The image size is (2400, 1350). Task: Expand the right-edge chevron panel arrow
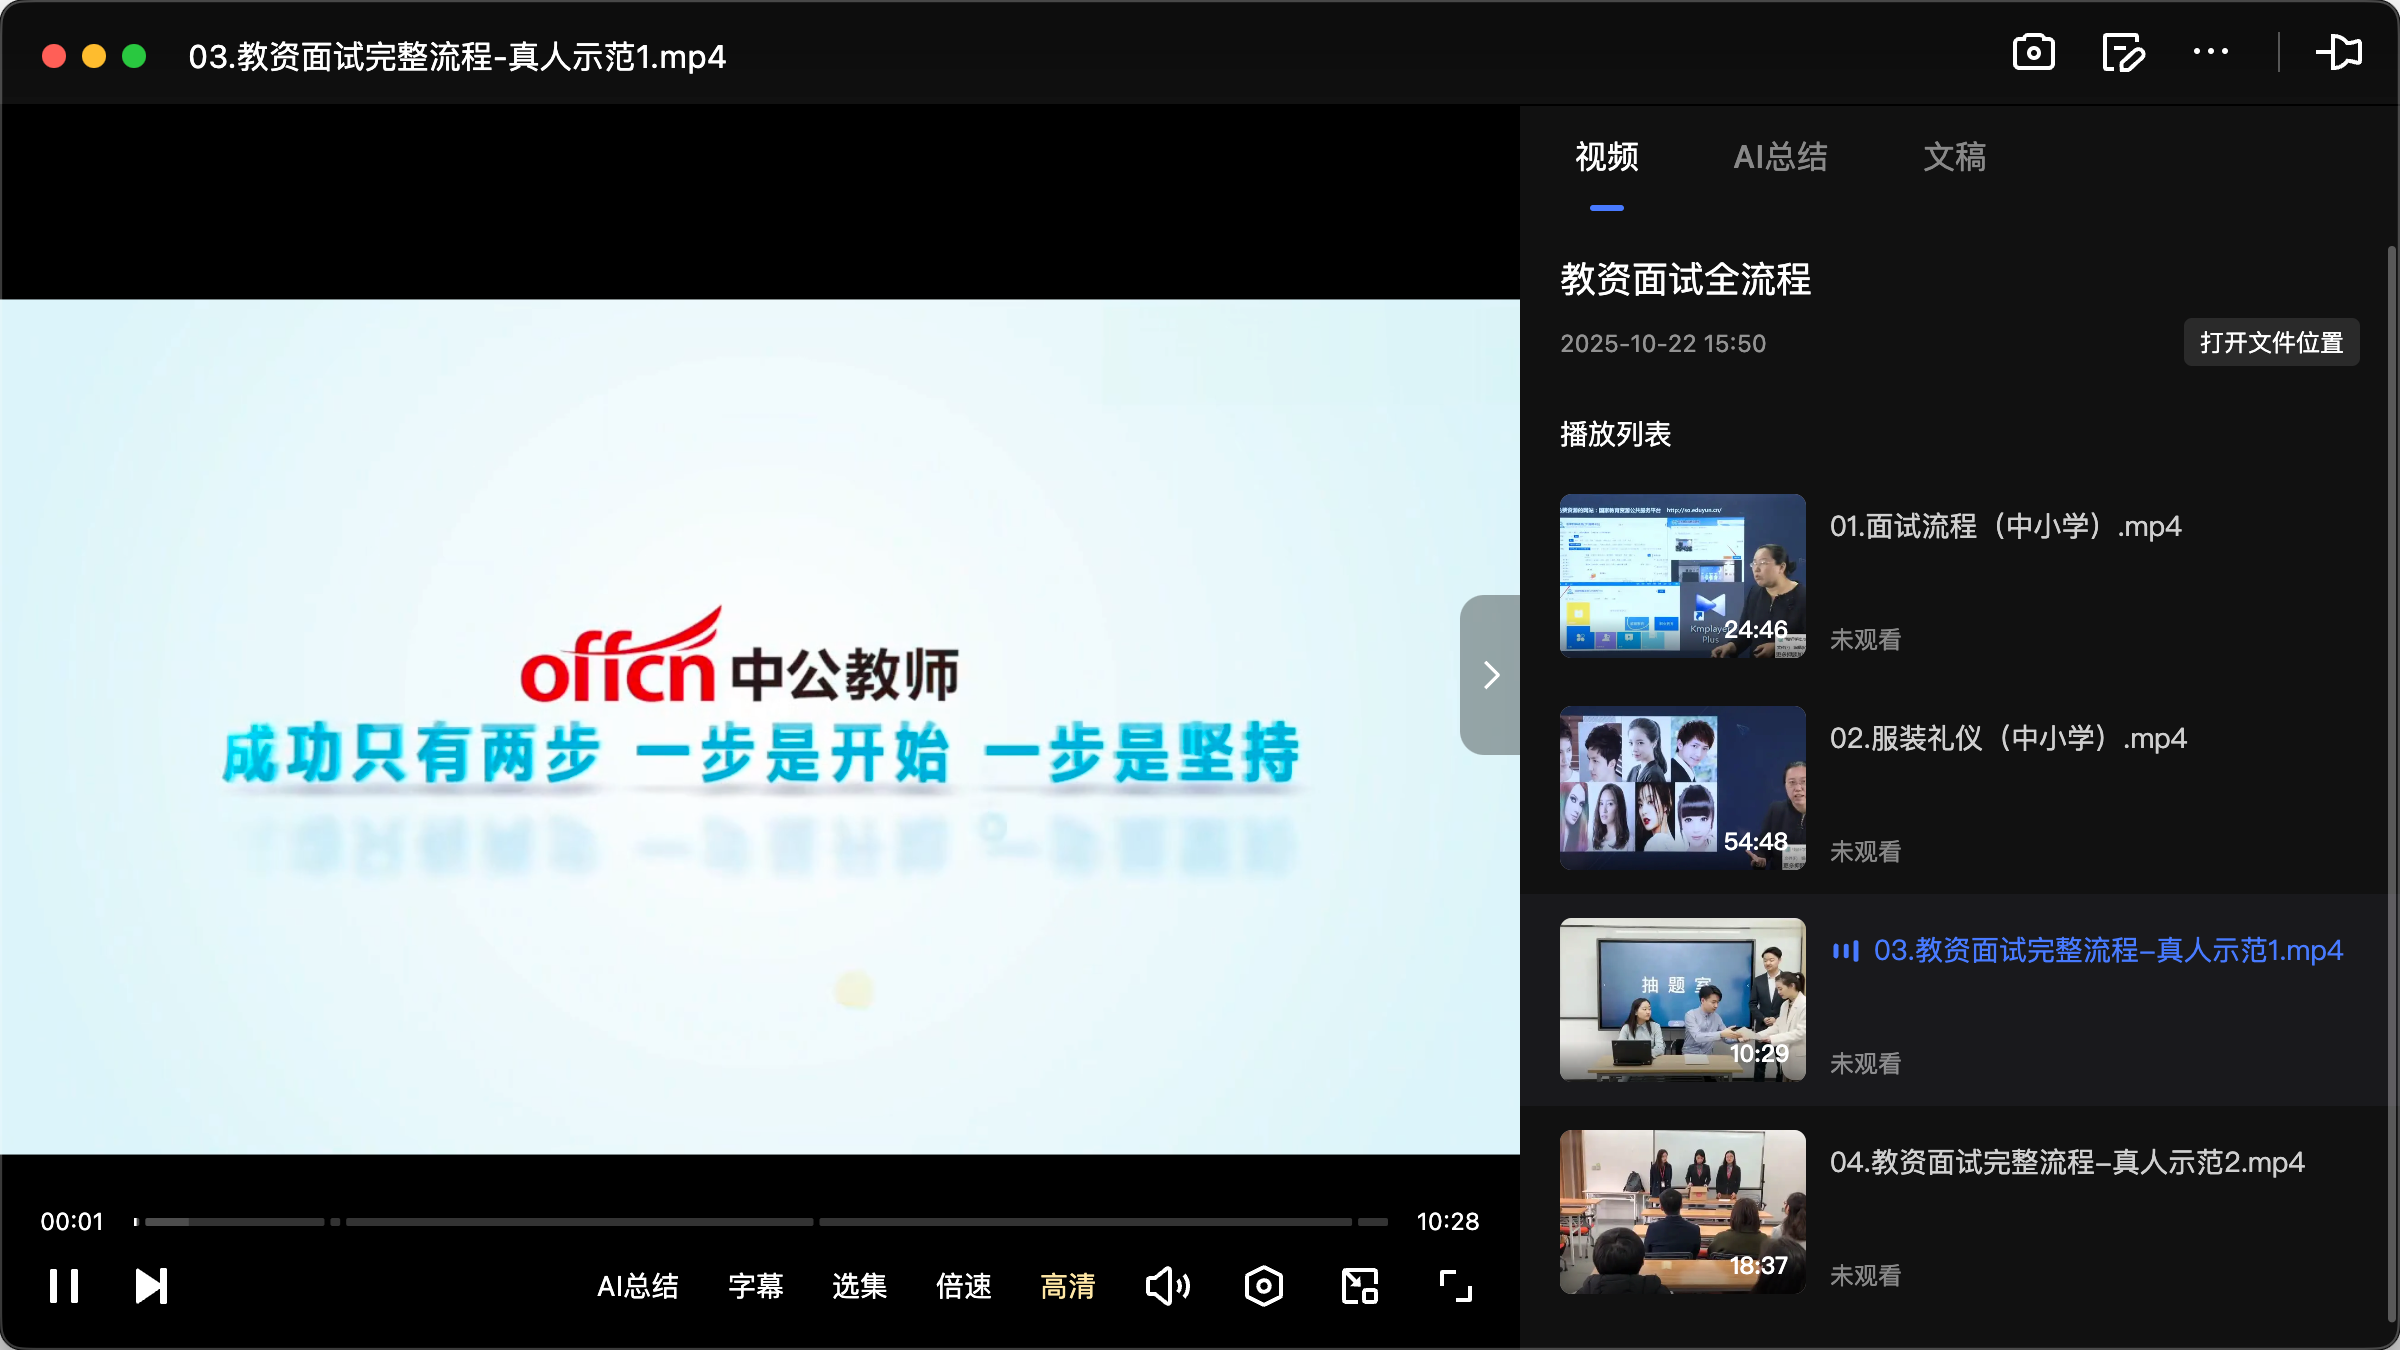(x=1490, y=675)
